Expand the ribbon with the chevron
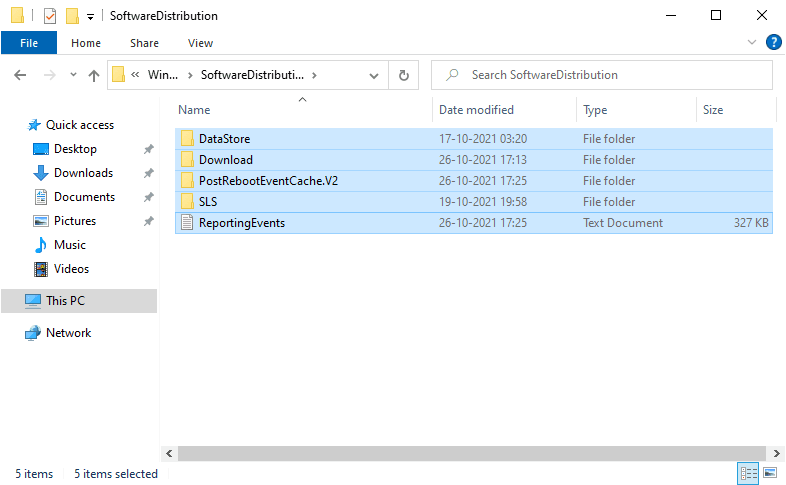The width and height of the screenshot is (786, 485). (752, 43)
